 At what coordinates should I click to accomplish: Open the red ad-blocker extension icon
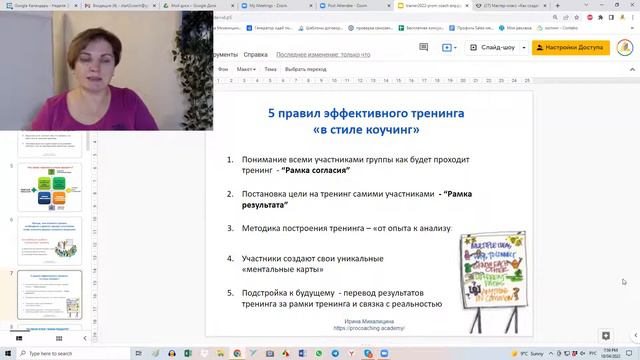pos(590,18)
